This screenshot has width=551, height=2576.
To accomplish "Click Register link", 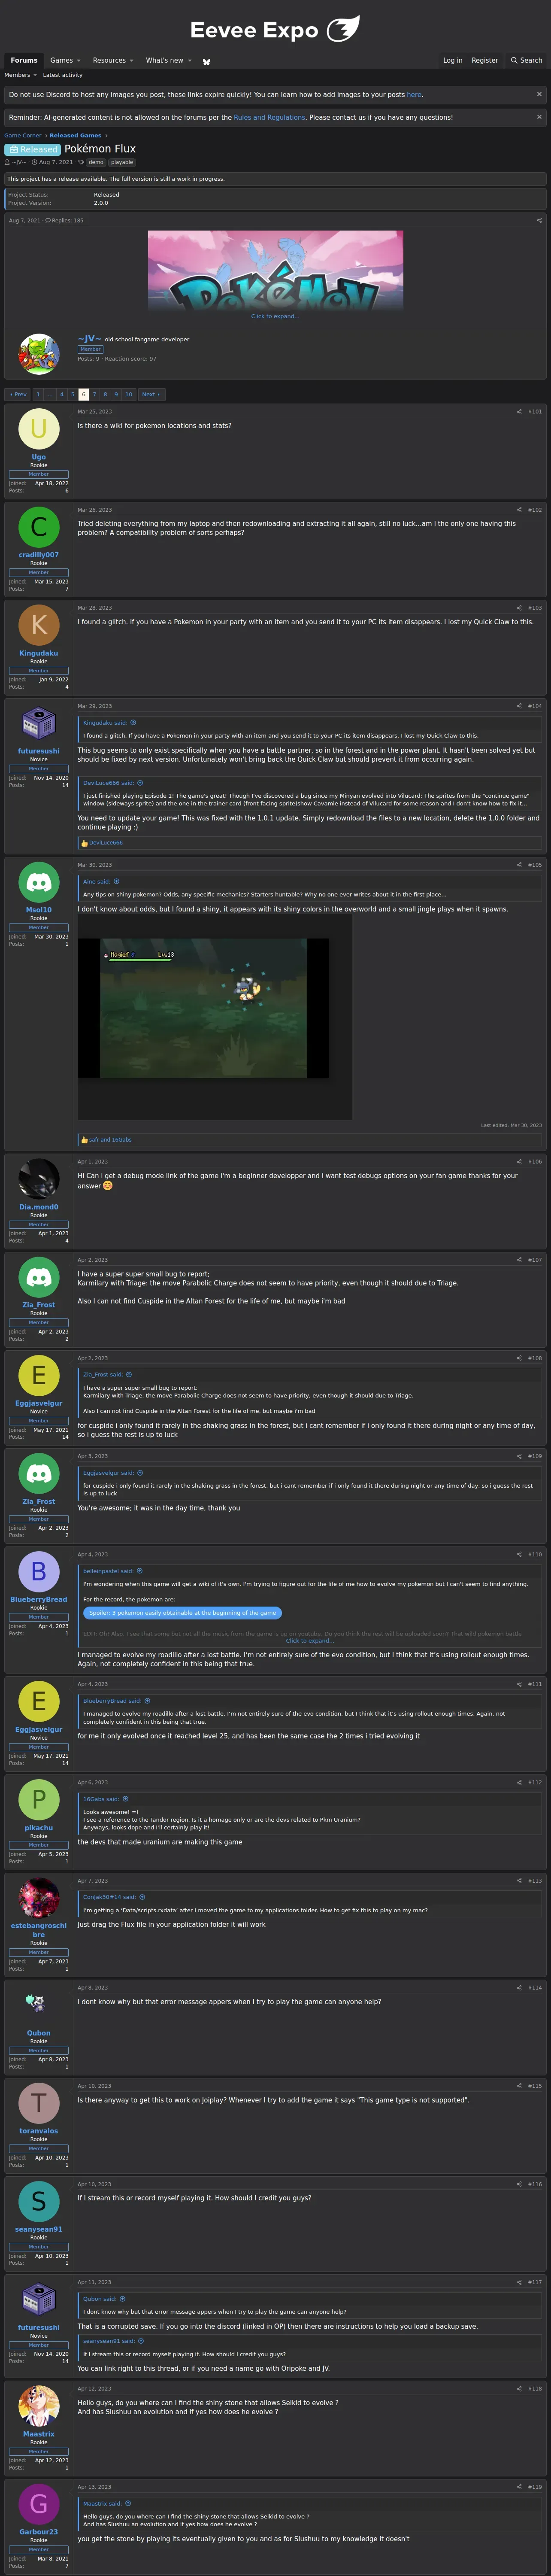I will pyautogui.click(x=484, y=60).
